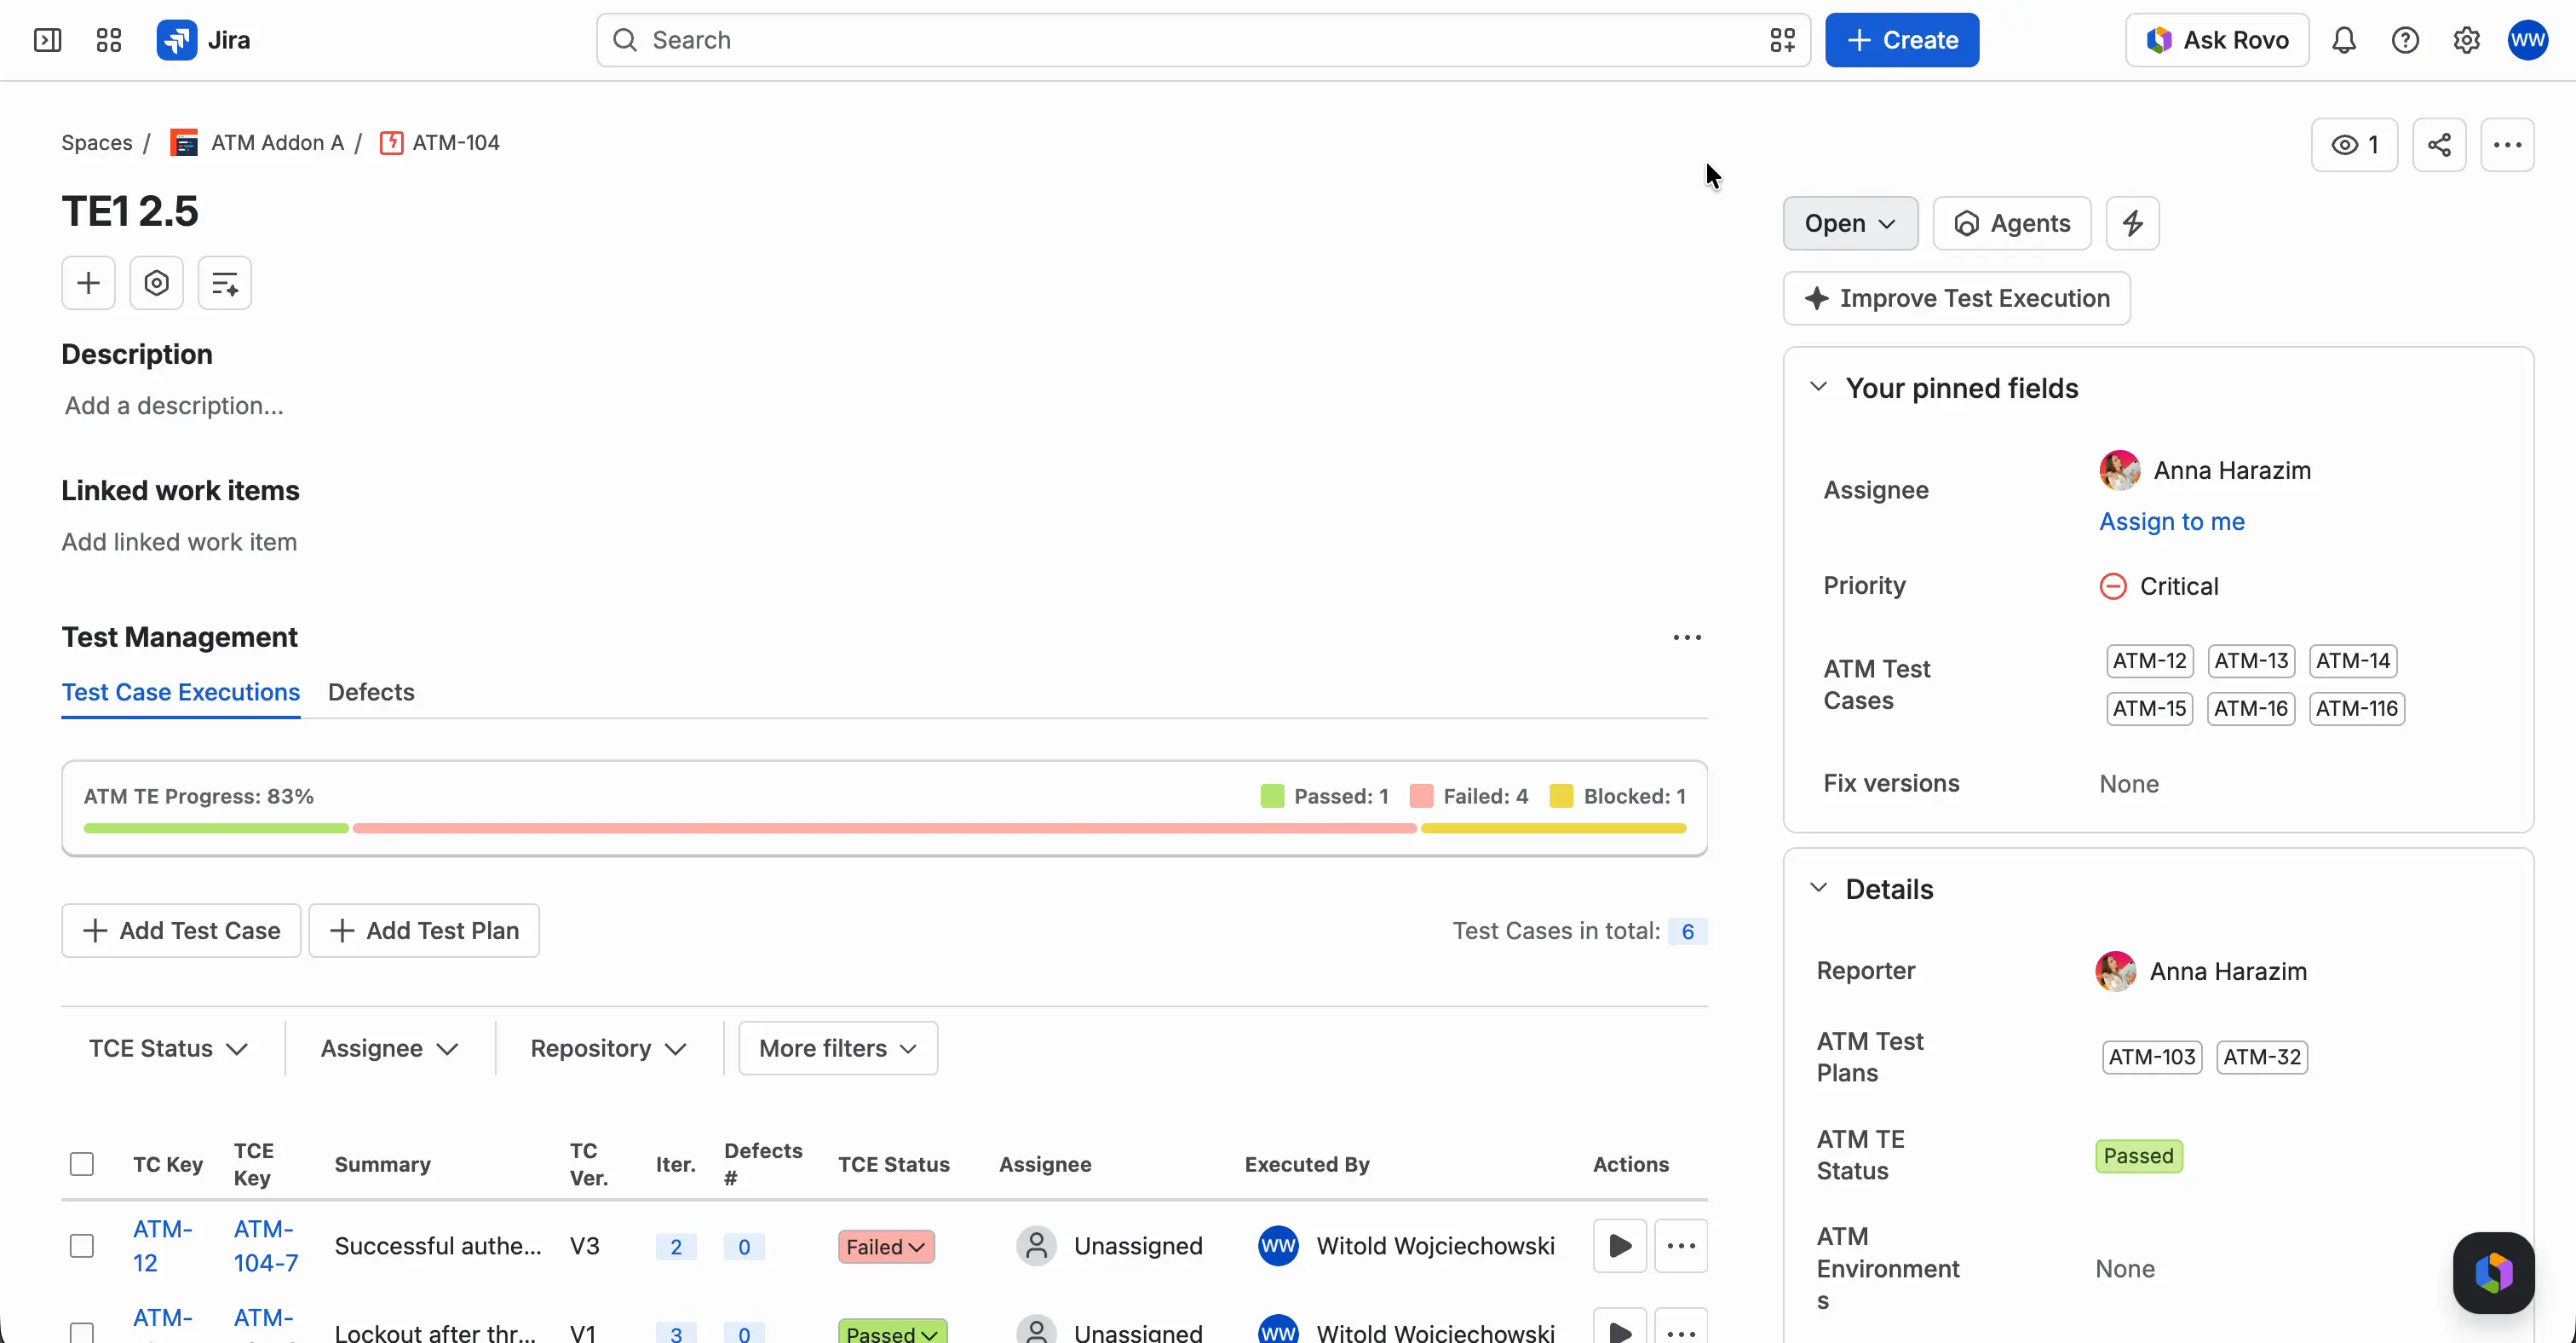Open notifications bell
This screenshot has width=2576, height=1343.
point(2344,40)
